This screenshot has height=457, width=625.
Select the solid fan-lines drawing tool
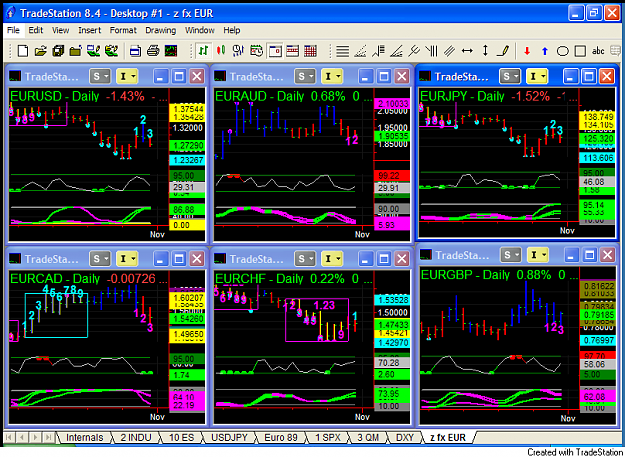pos(396,51)
